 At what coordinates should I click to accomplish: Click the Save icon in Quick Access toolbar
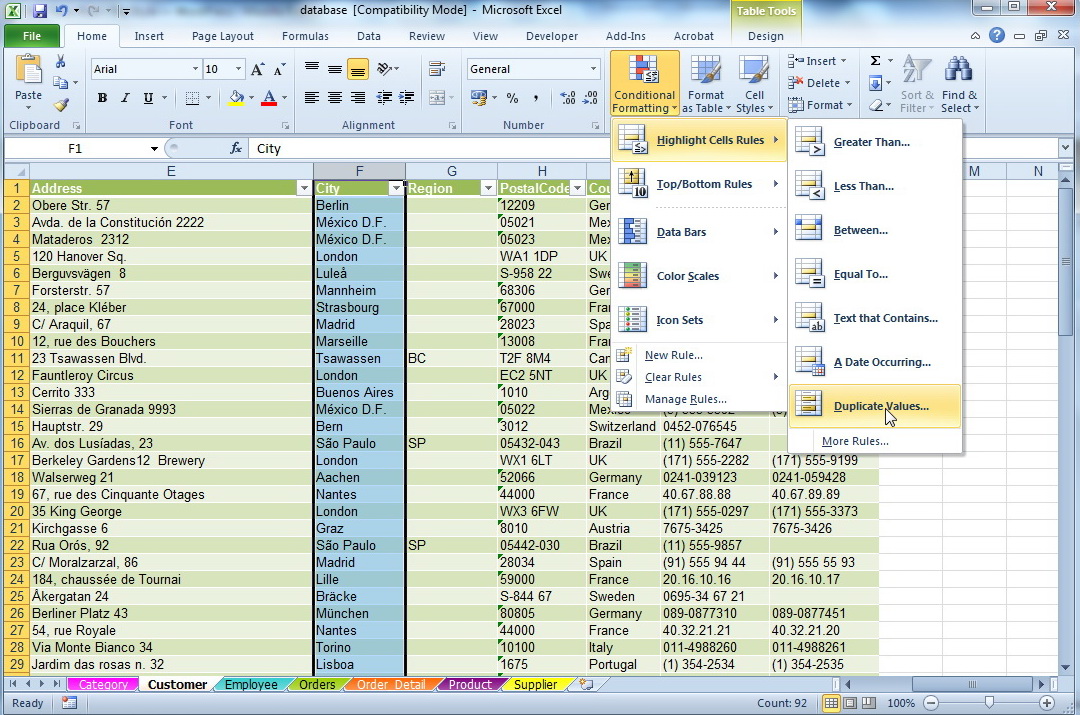pos(40,10)
